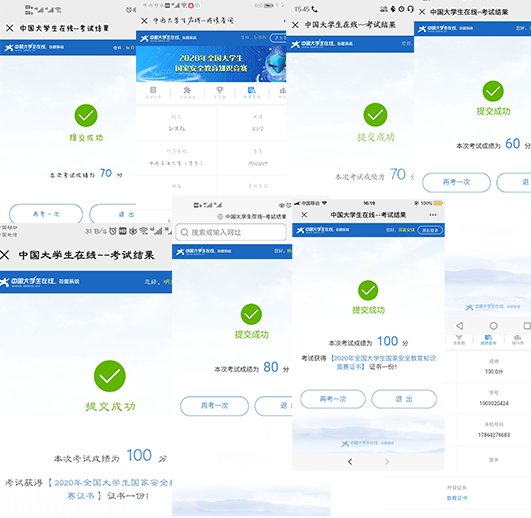Open the 查看证书 certificate link
Image resolution: width=531 pixels, height=518 pixels.
[x=457, y=498]
